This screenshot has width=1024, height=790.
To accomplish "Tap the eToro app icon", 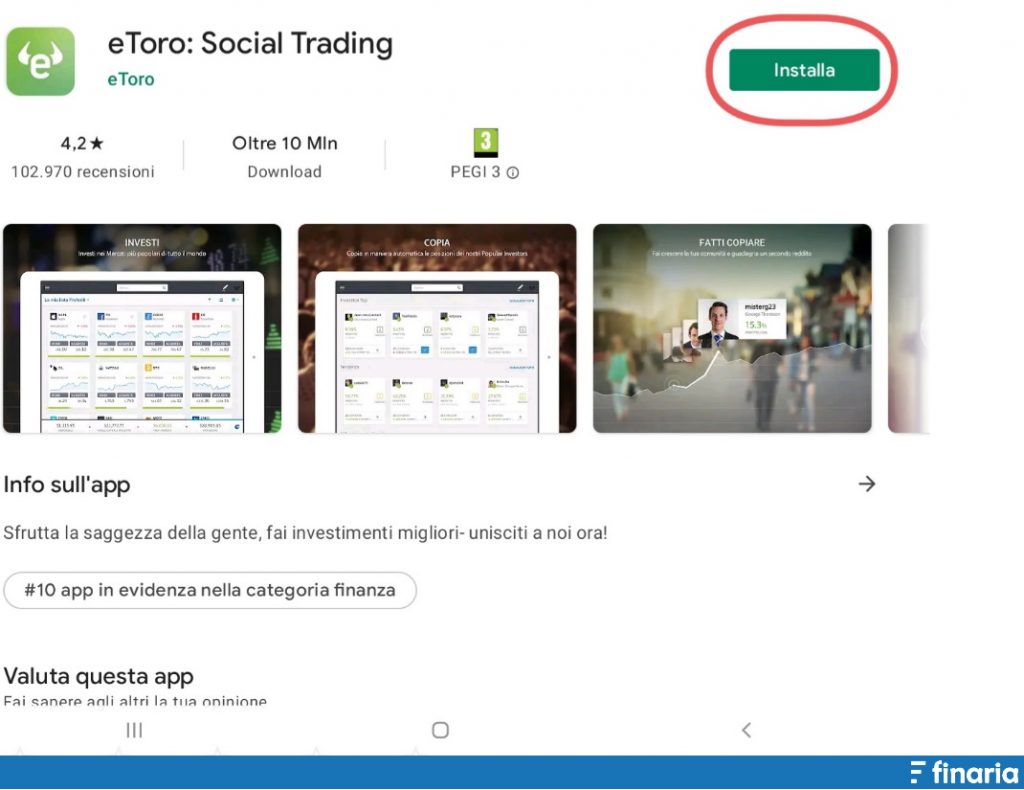I will [x=40, y=61].
